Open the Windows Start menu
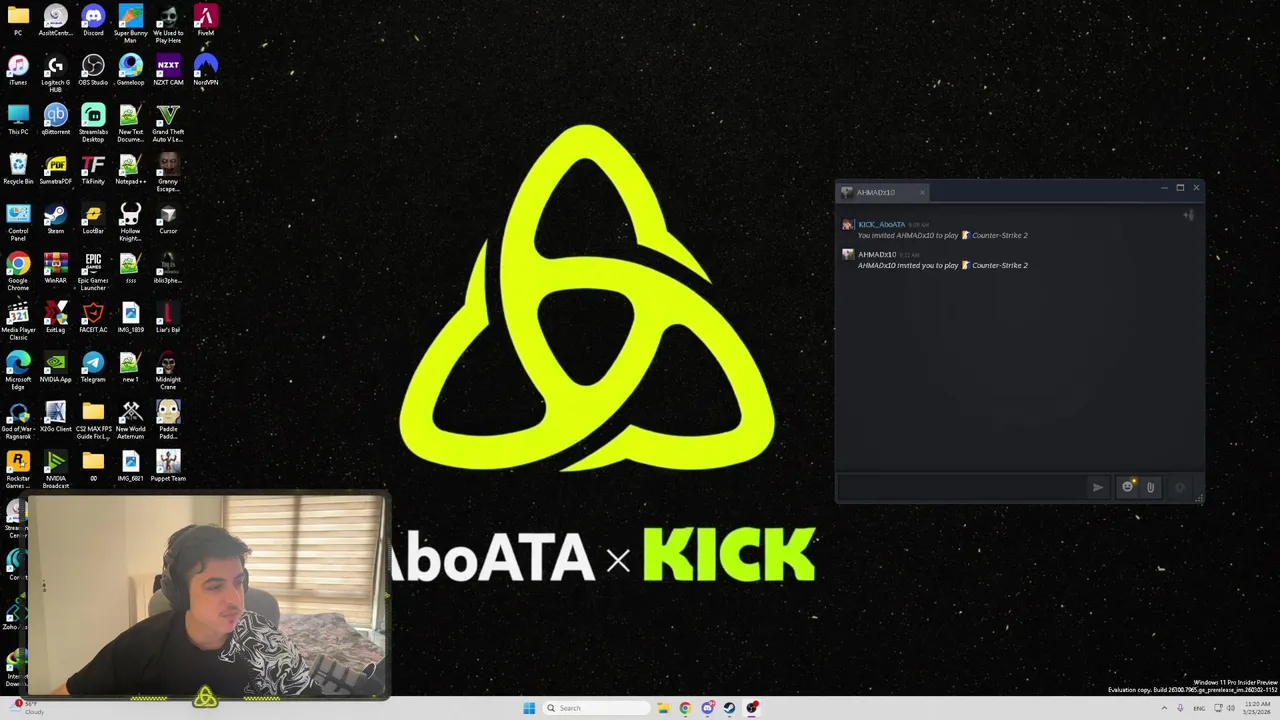This screenshot has width=1280, height=720. [x=529, y=708]
